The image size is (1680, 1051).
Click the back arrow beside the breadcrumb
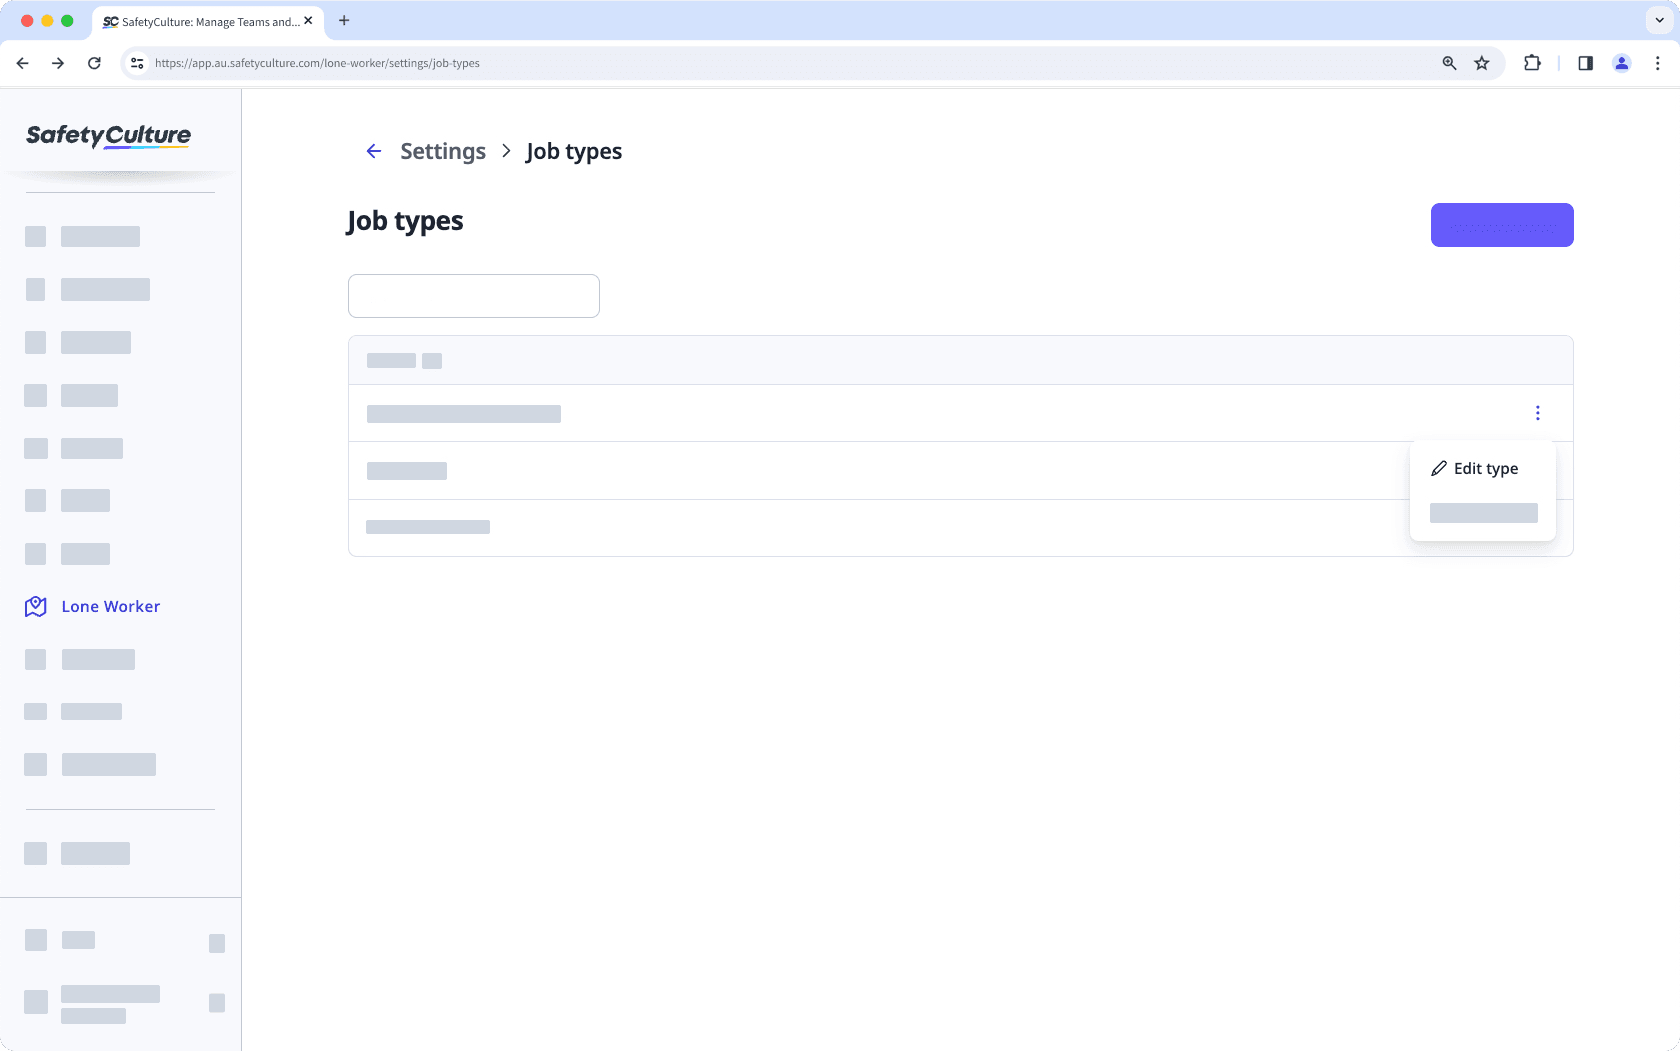coord(373,151)
